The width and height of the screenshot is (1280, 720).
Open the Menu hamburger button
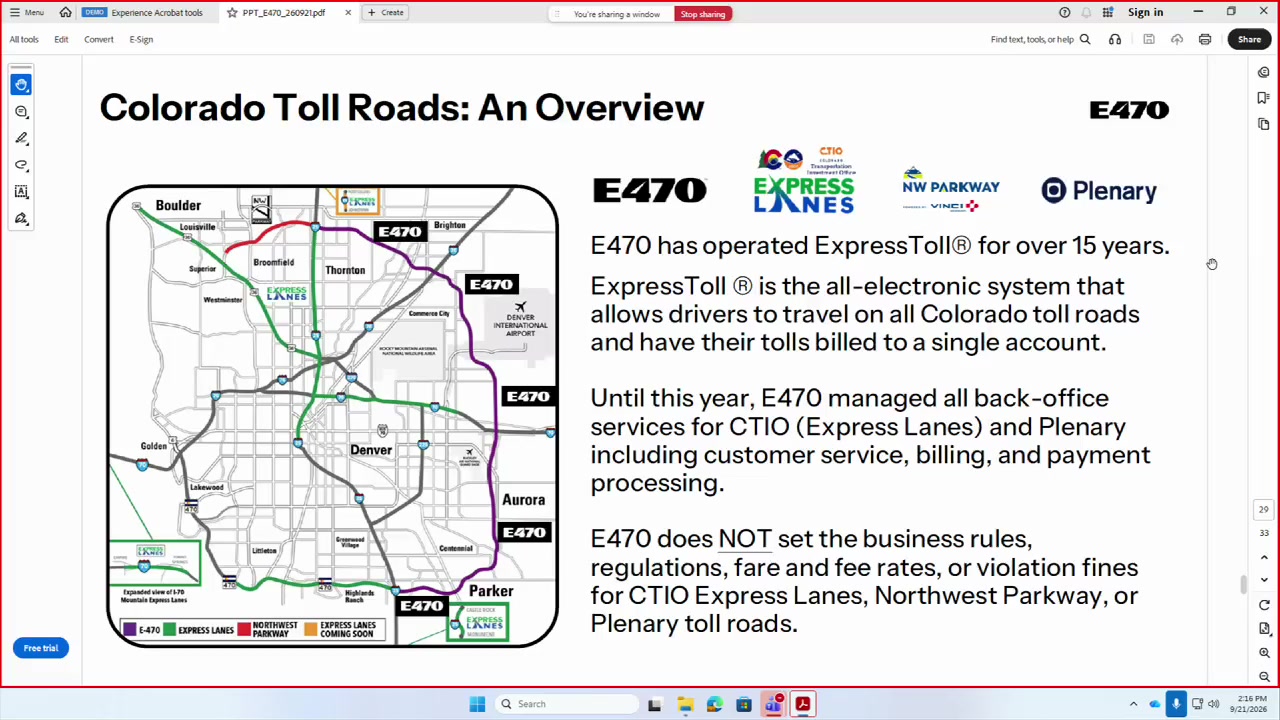[27, 12]
